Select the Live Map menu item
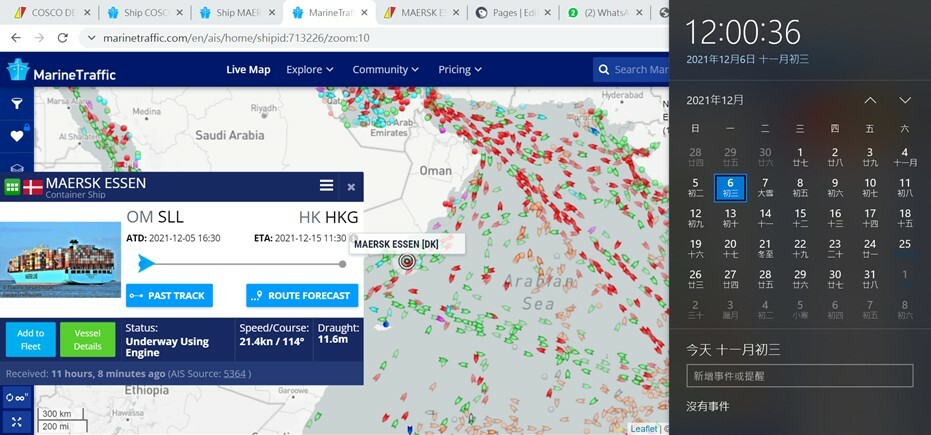Viewport: 931px width, 435px height. 248,70
